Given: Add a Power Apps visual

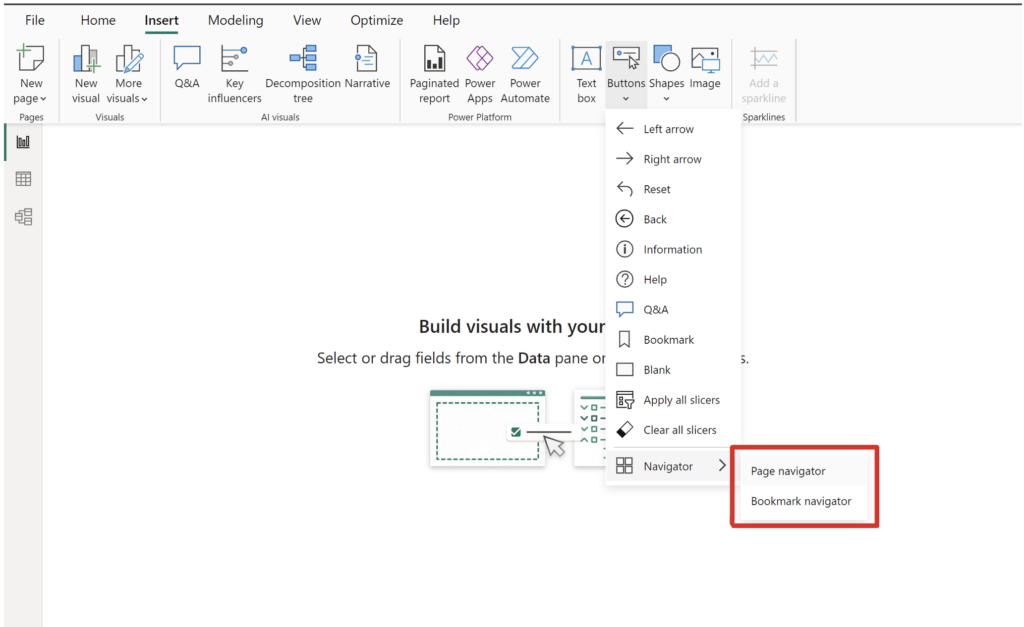Looking at the screenshot, I should click(479, 70).
